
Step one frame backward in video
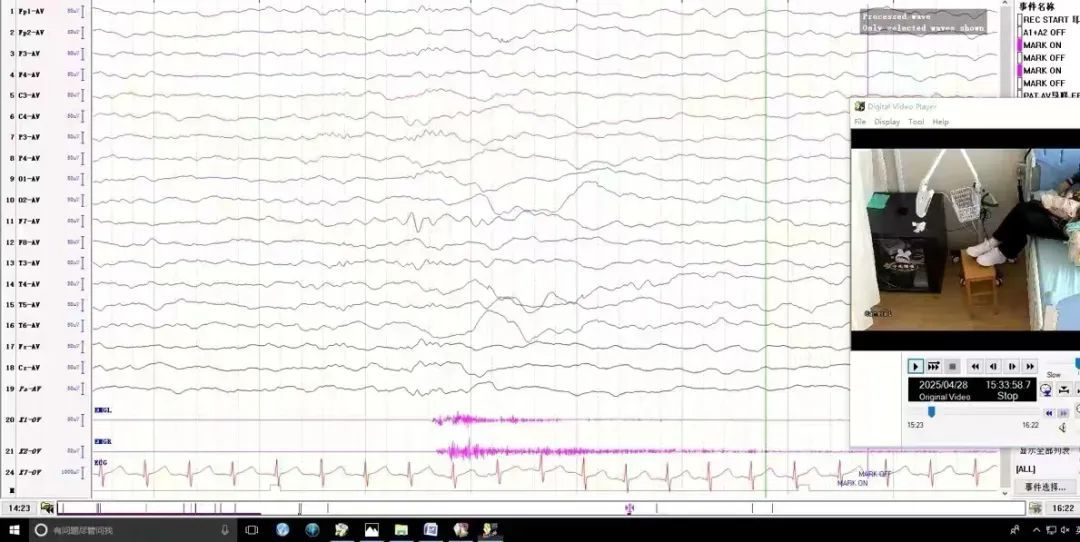point(993,367)
